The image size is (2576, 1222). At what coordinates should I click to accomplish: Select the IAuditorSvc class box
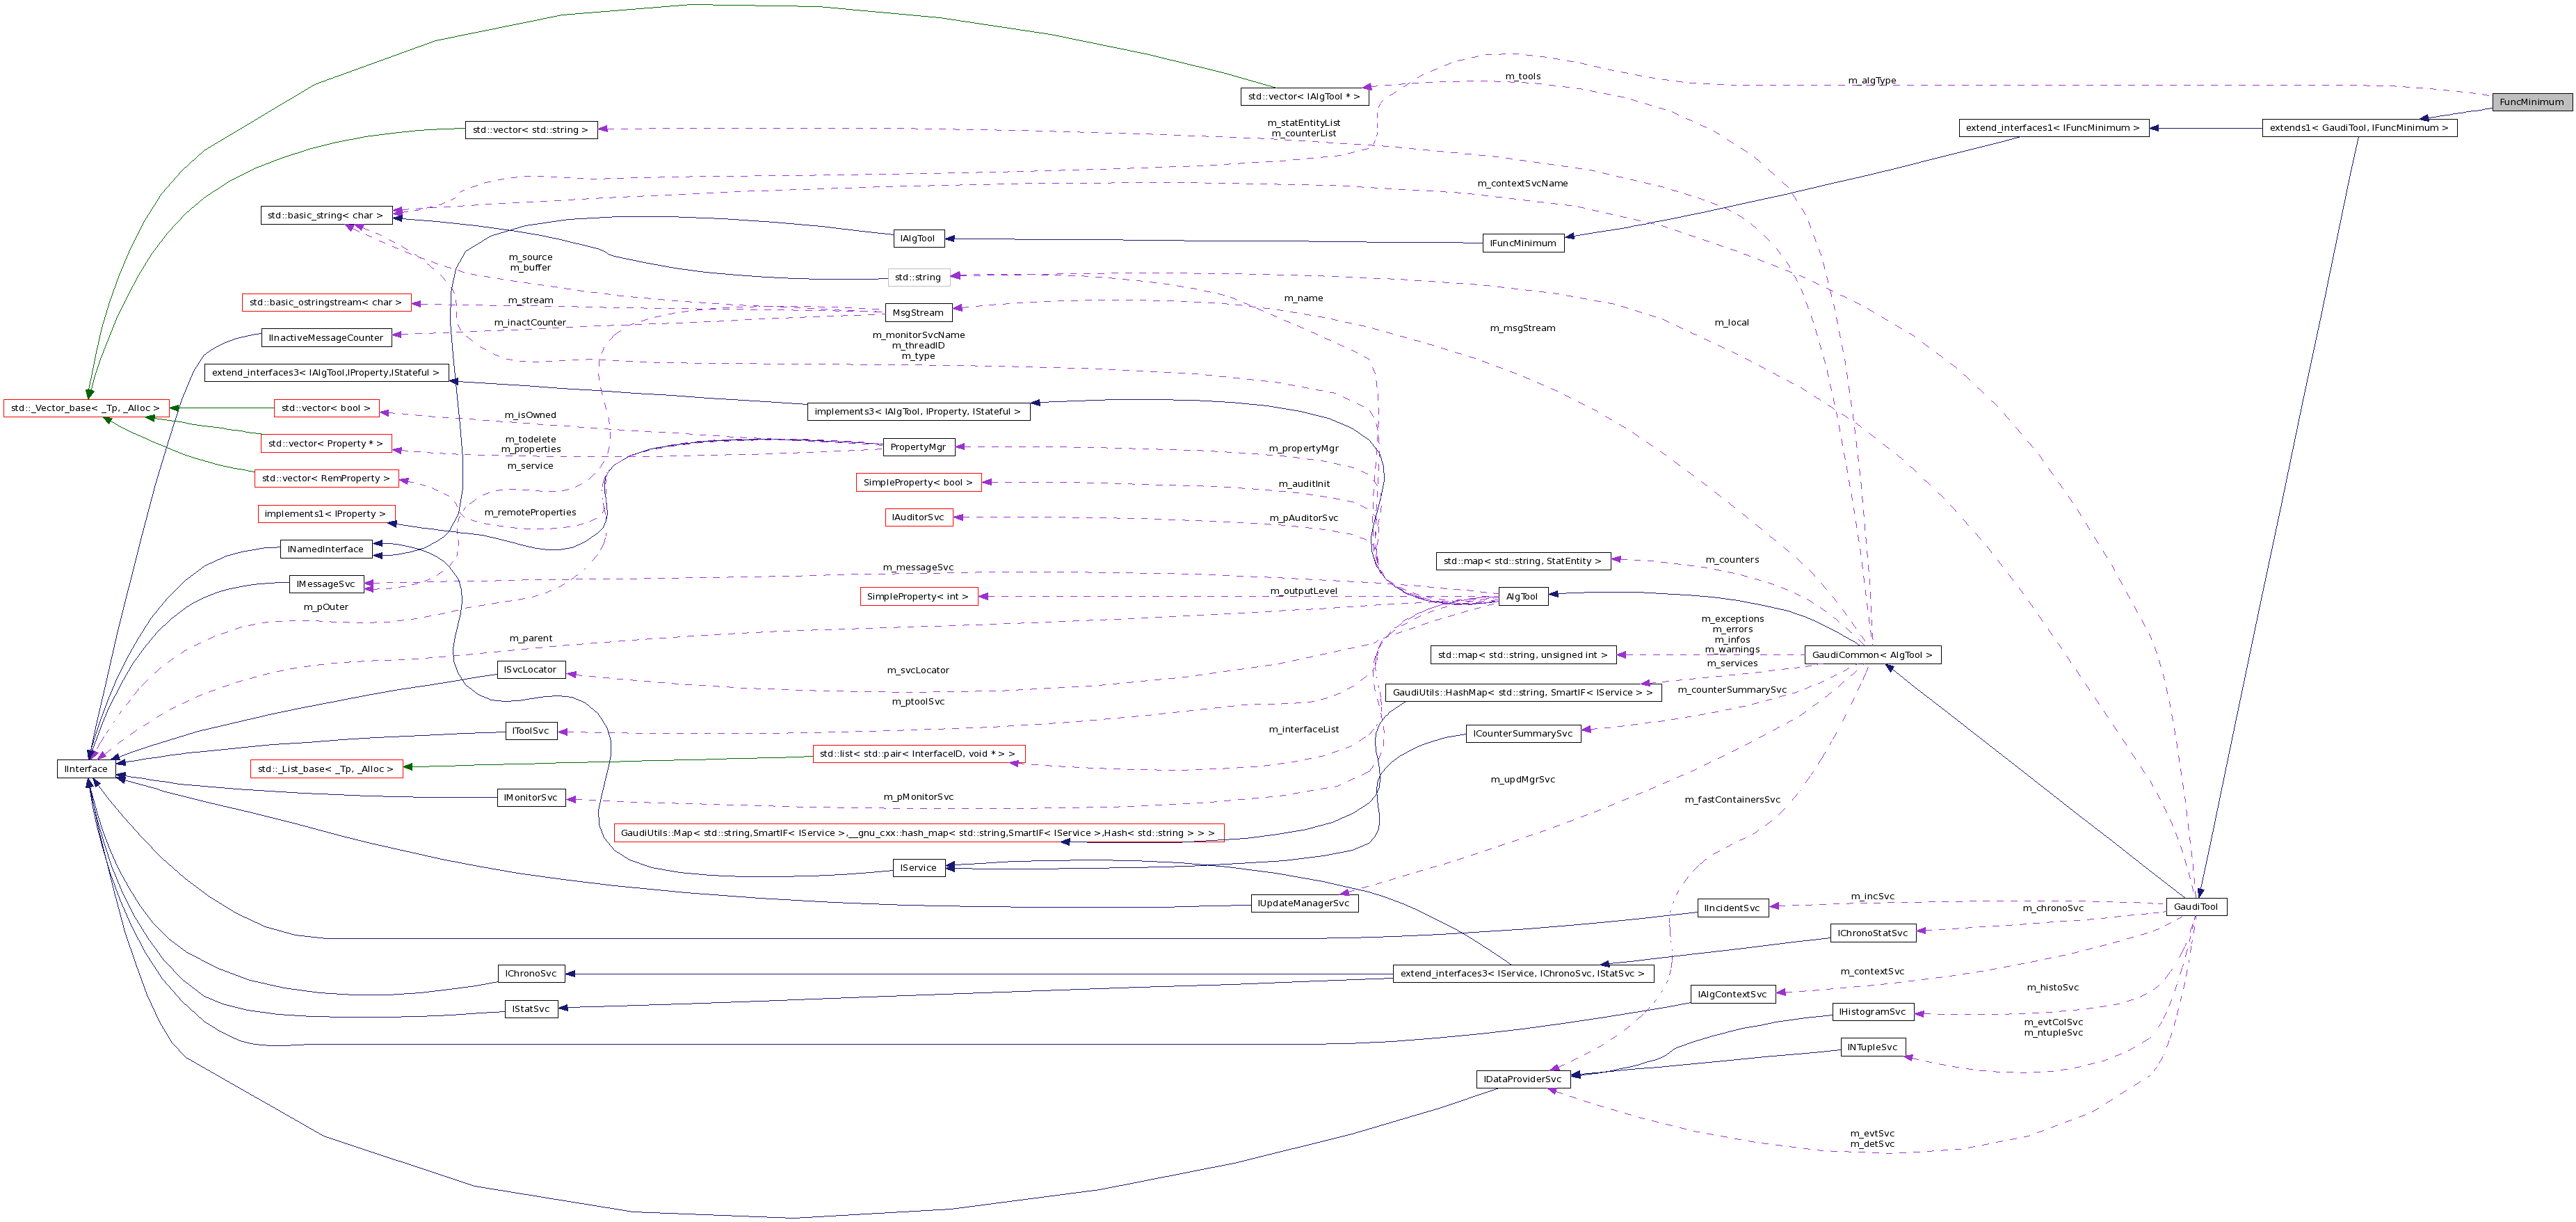point(917,517)
